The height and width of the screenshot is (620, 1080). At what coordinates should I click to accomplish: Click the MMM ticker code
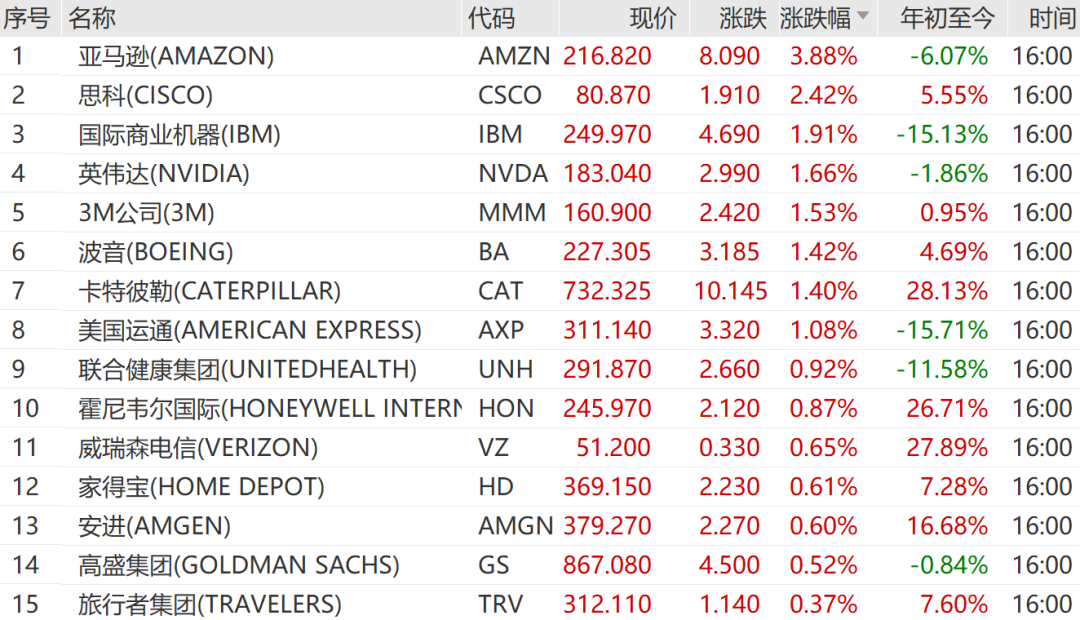click(x=512, y=212)
